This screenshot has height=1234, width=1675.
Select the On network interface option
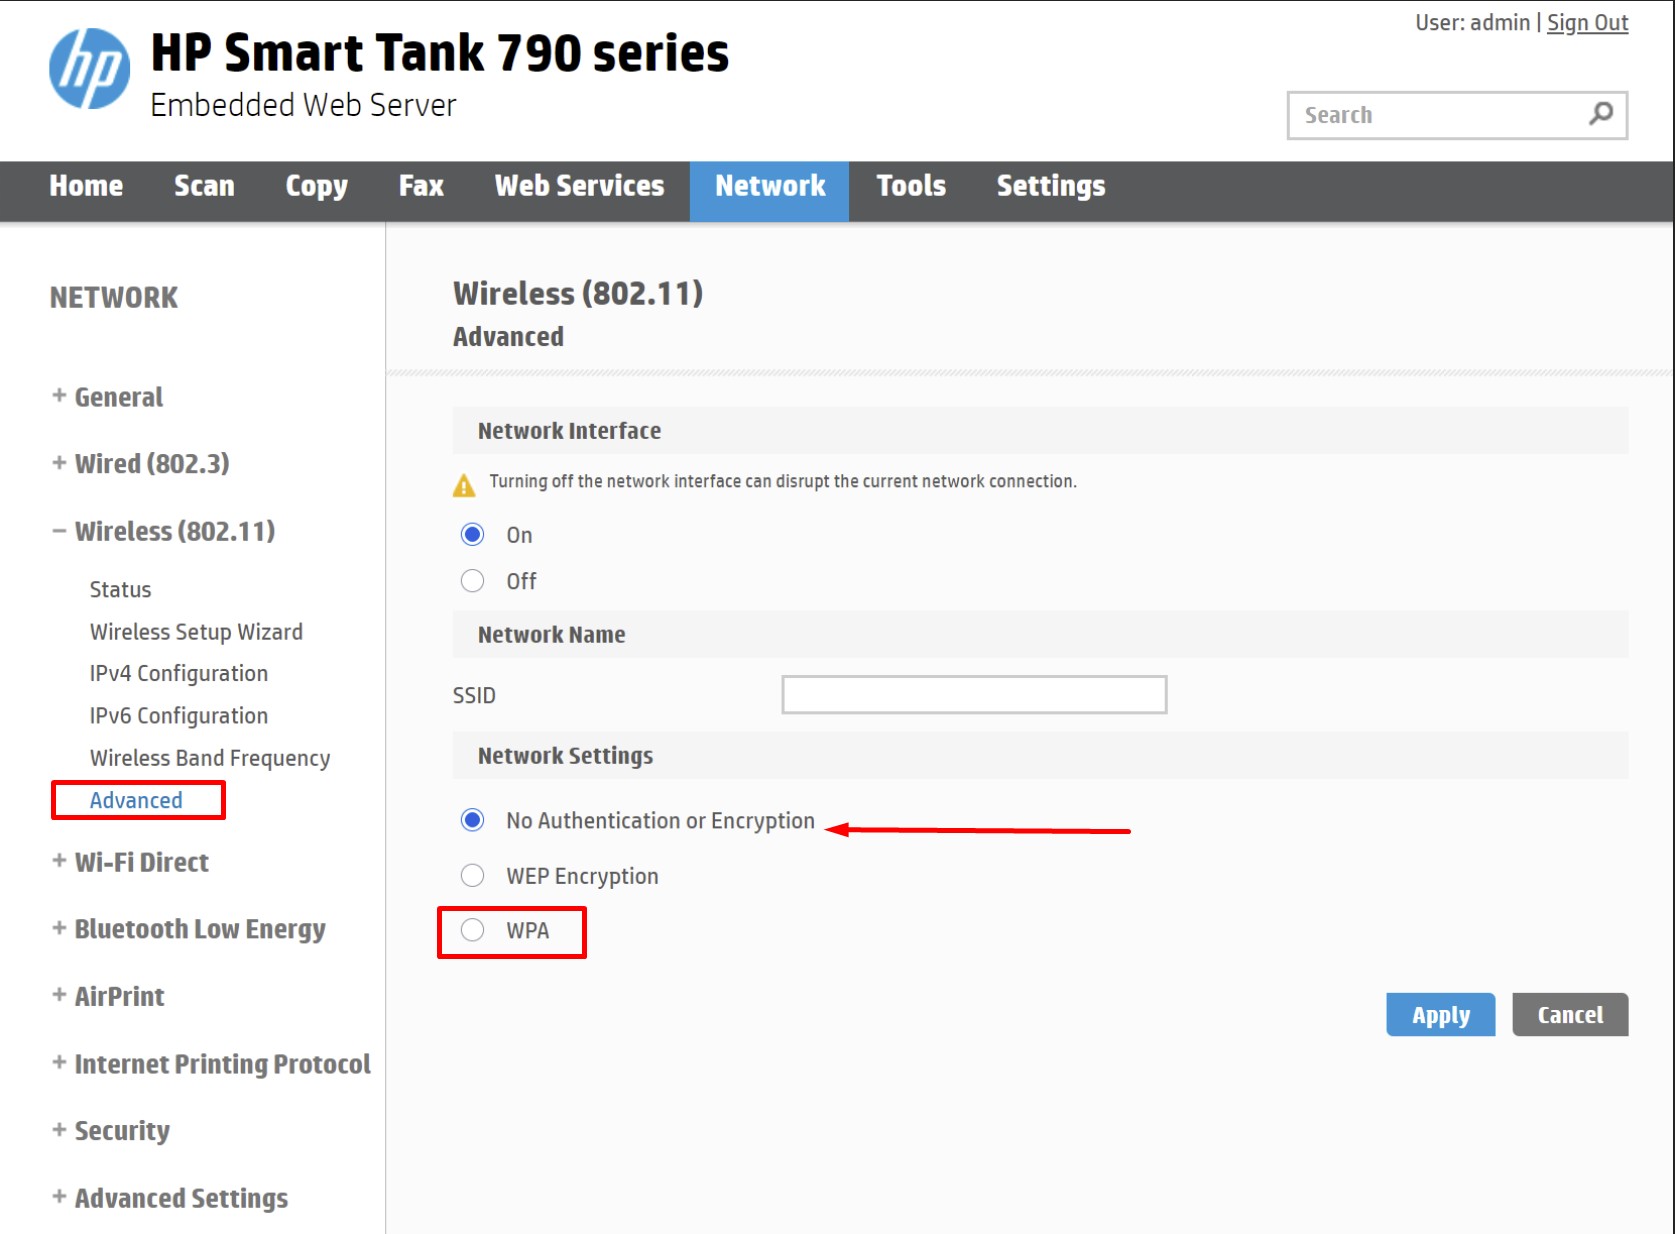point(472,534)
